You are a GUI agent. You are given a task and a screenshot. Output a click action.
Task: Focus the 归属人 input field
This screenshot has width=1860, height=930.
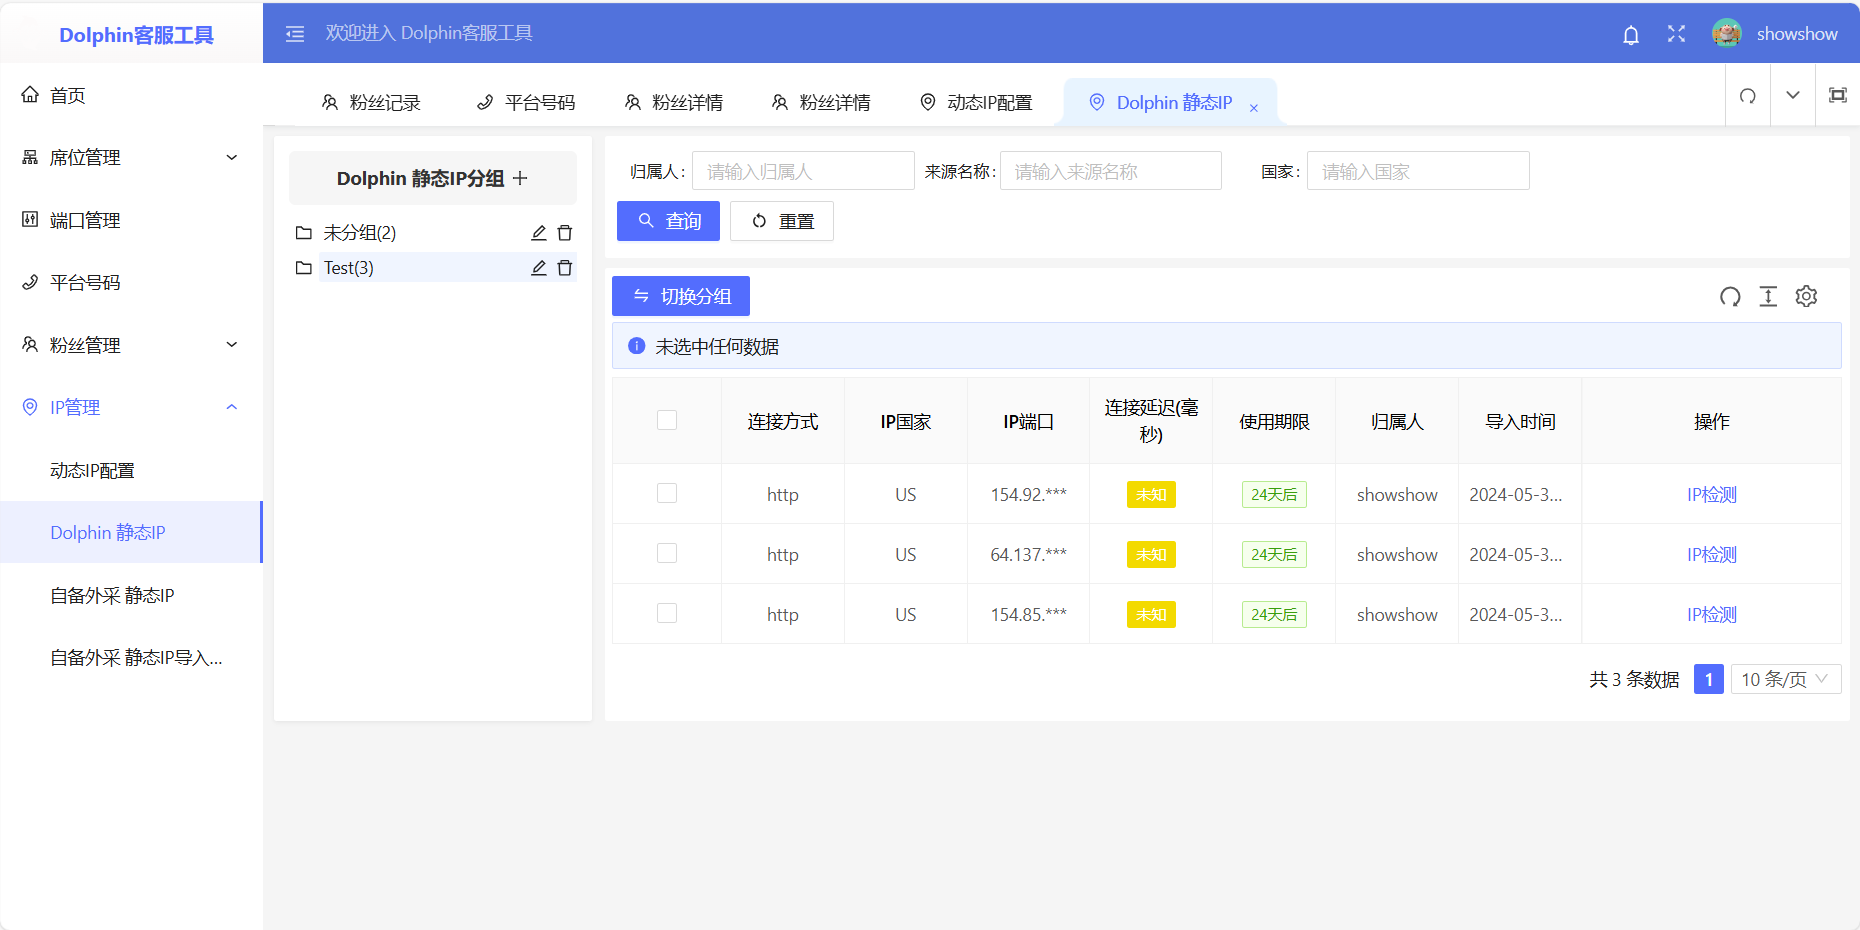tap(802, 171)
